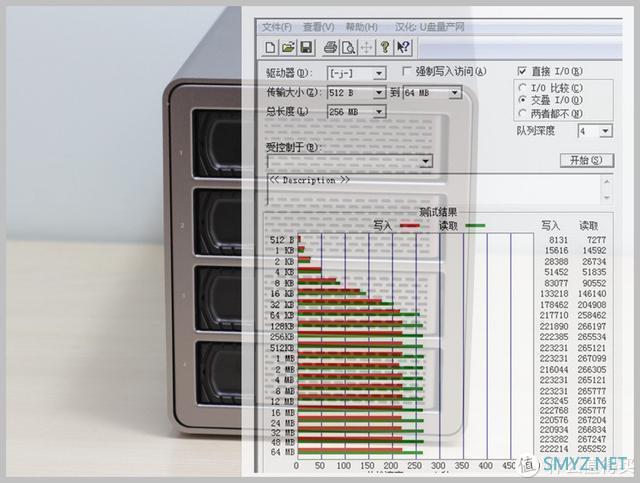Click the write value 216044
This screenshot has width=640, height=483.
point(554,369)
